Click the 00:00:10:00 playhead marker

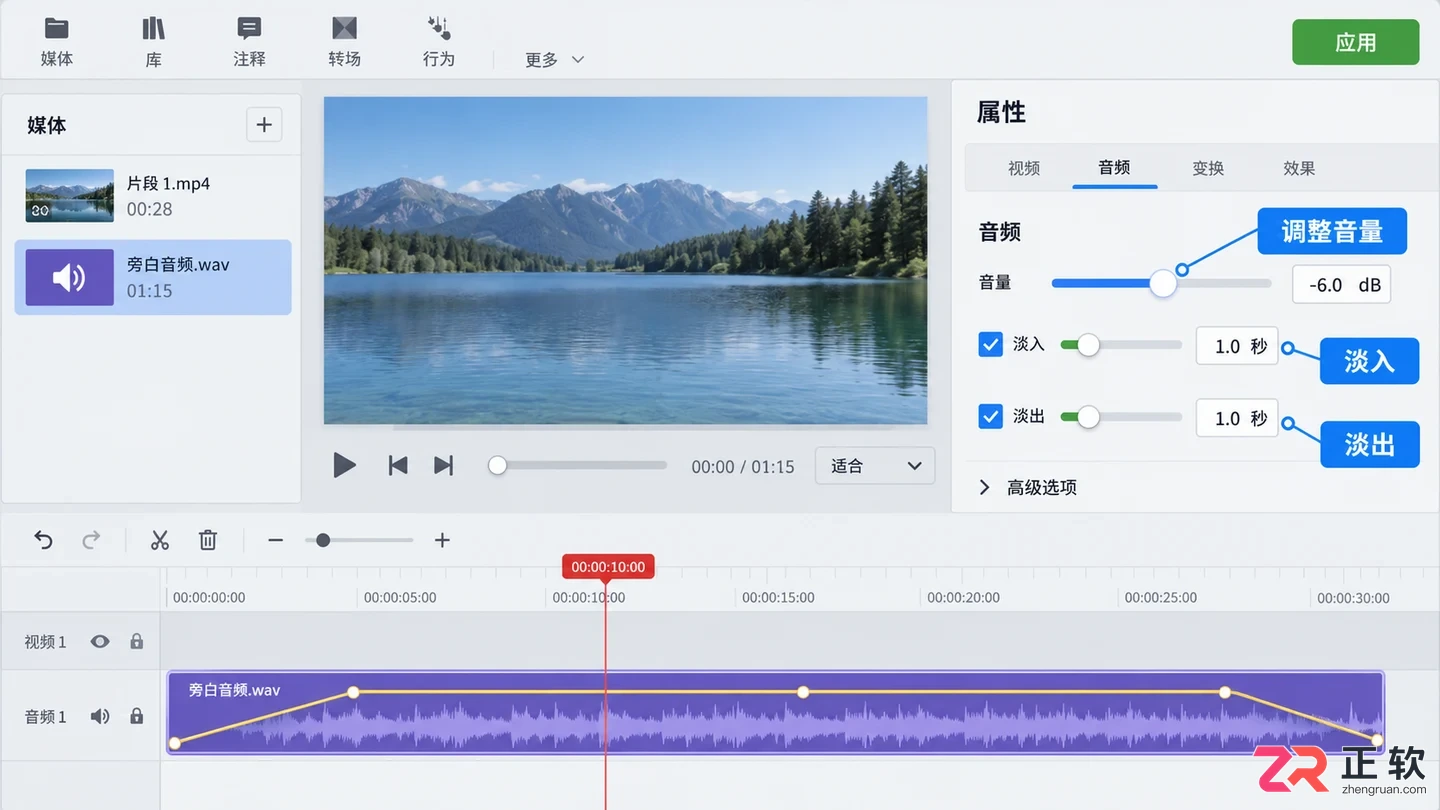pyautogui.click(x=608, y=567)
